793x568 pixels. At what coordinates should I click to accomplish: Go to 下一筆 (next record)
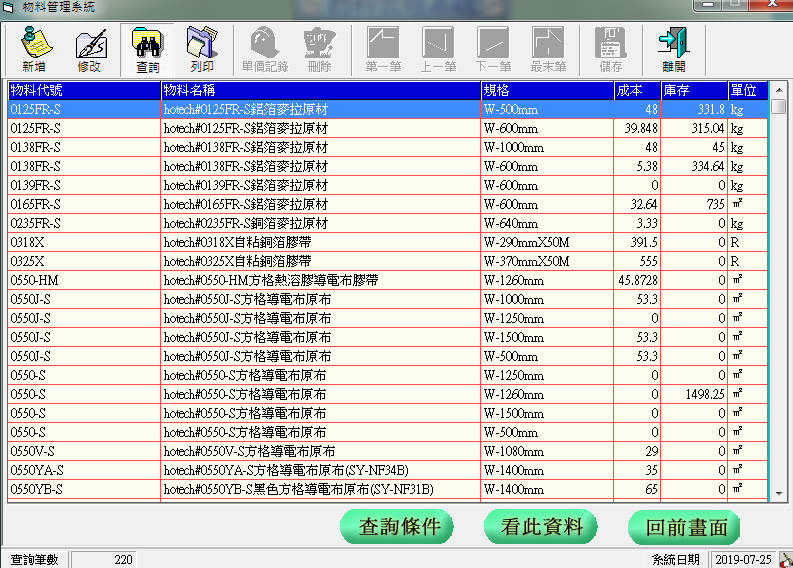pos(493,50)
